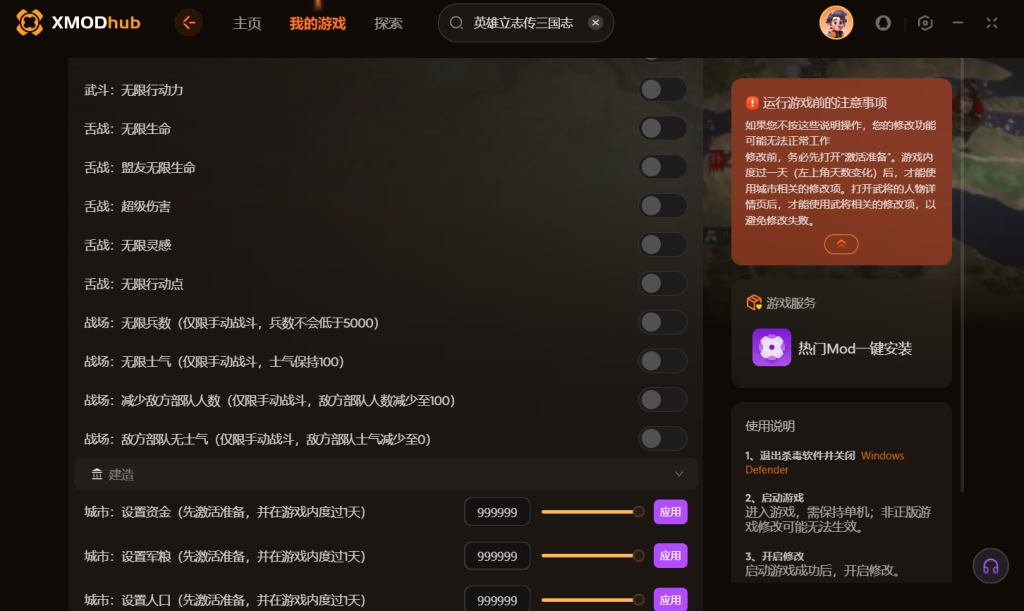Image resolution: width=1024 pixels, height=611 pixels.
Task: Click the search magnifier icon
Action: coord(456,23)
